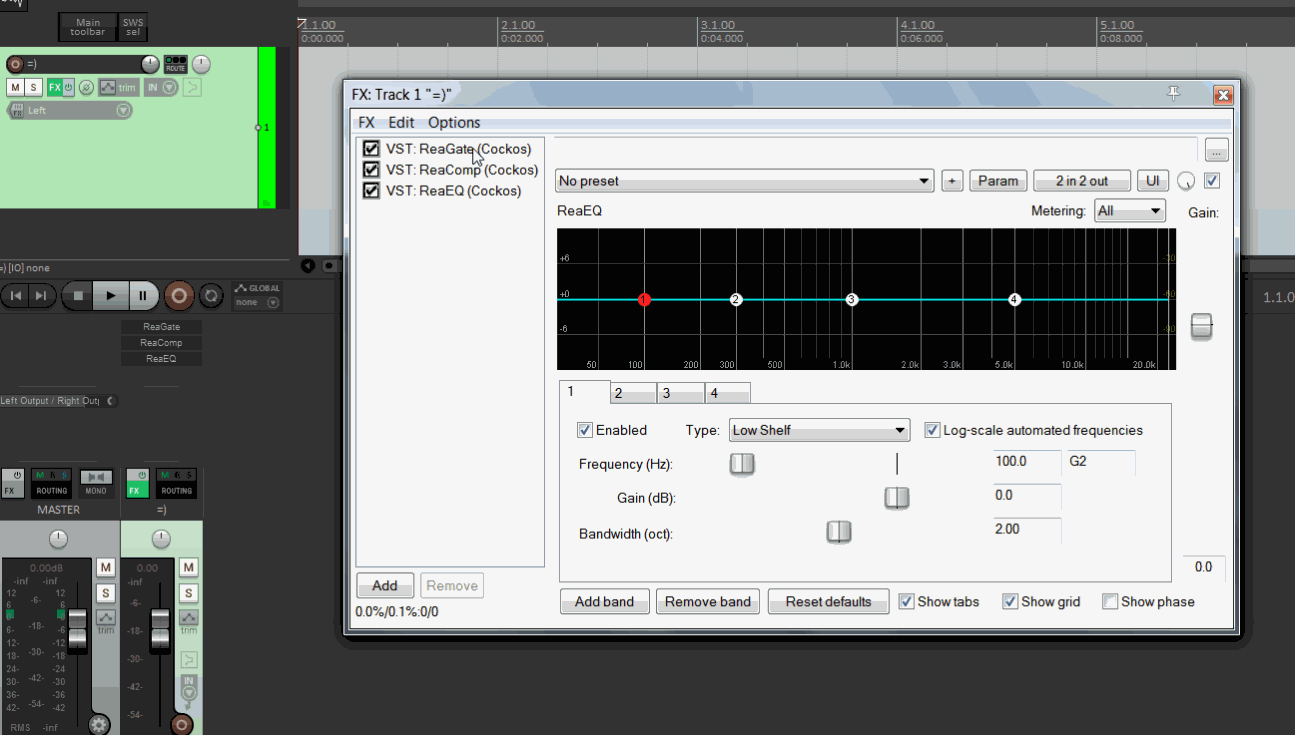Toggle FX bypass power icon on track panel
Image resolution: width=1295 pixels, height=735 pixels.
pyautogui.click(x=68, y=88)
